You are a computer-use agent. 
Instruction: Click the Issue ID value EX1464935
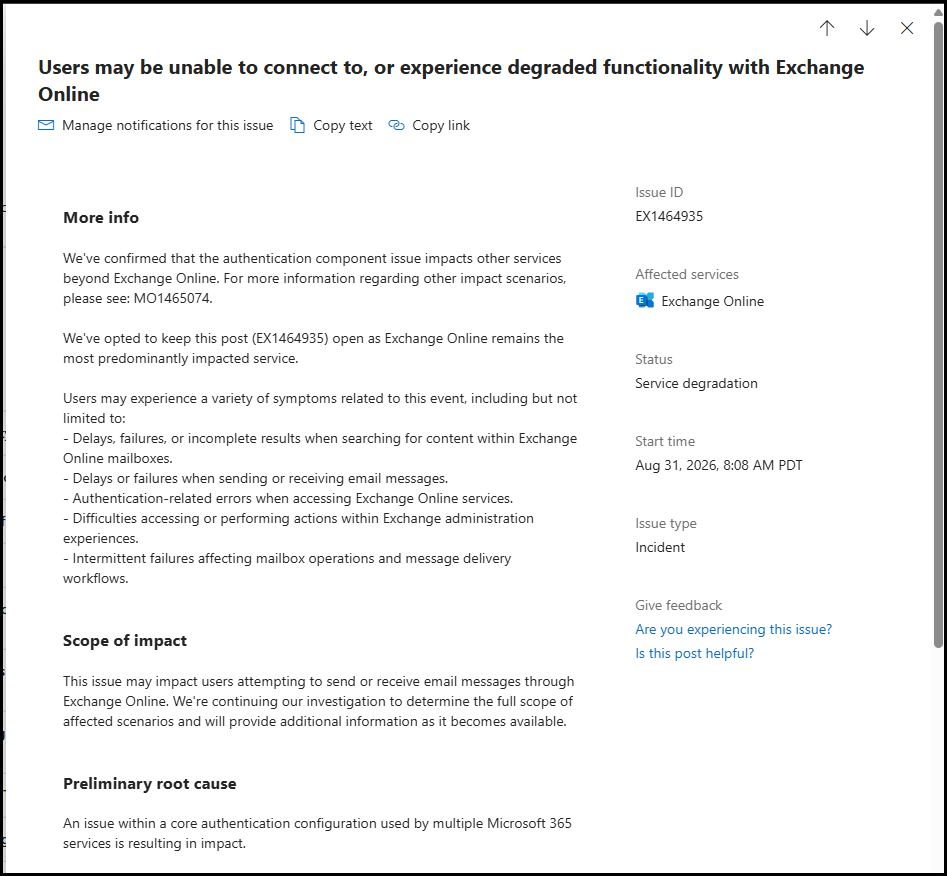669,216
